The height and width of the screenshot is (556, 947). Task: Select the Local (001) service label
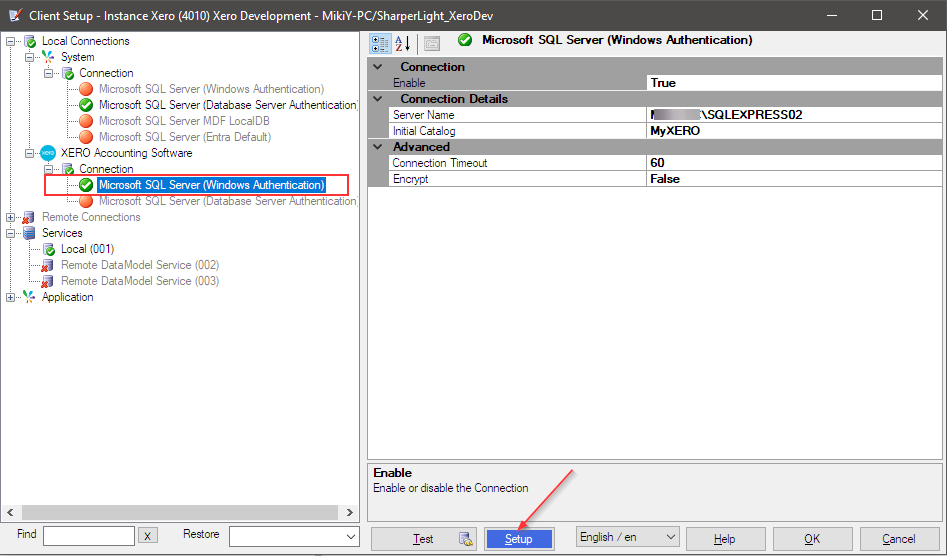point(88,249)
